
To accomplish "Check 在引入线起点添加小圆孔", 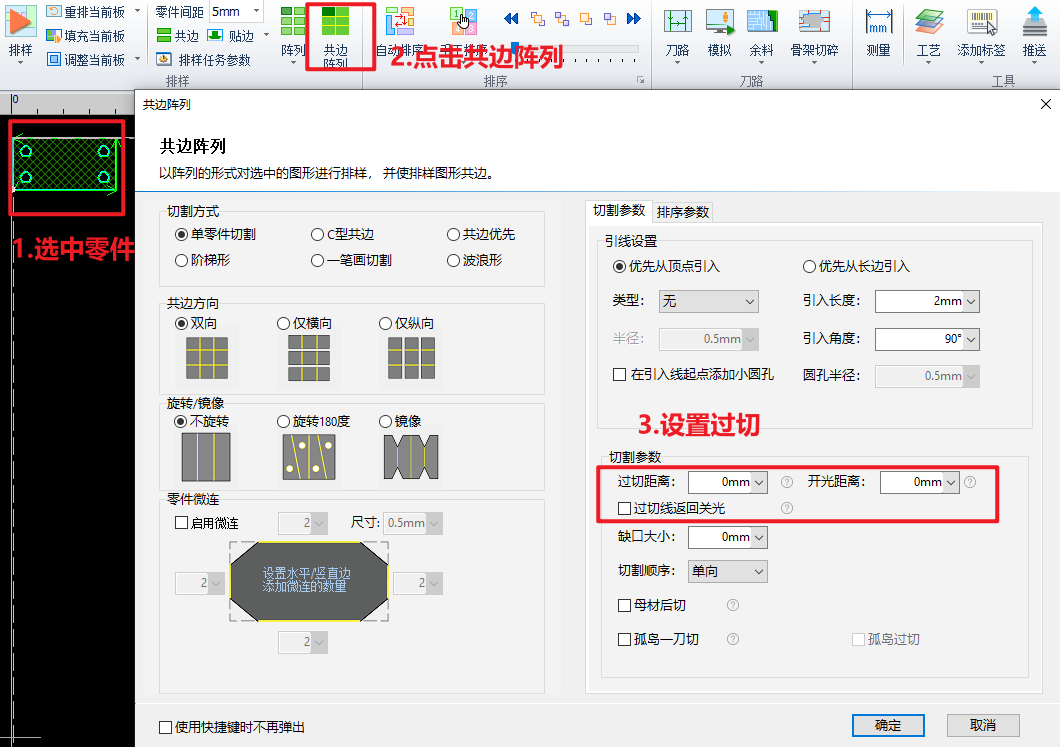I will point(619,375).
